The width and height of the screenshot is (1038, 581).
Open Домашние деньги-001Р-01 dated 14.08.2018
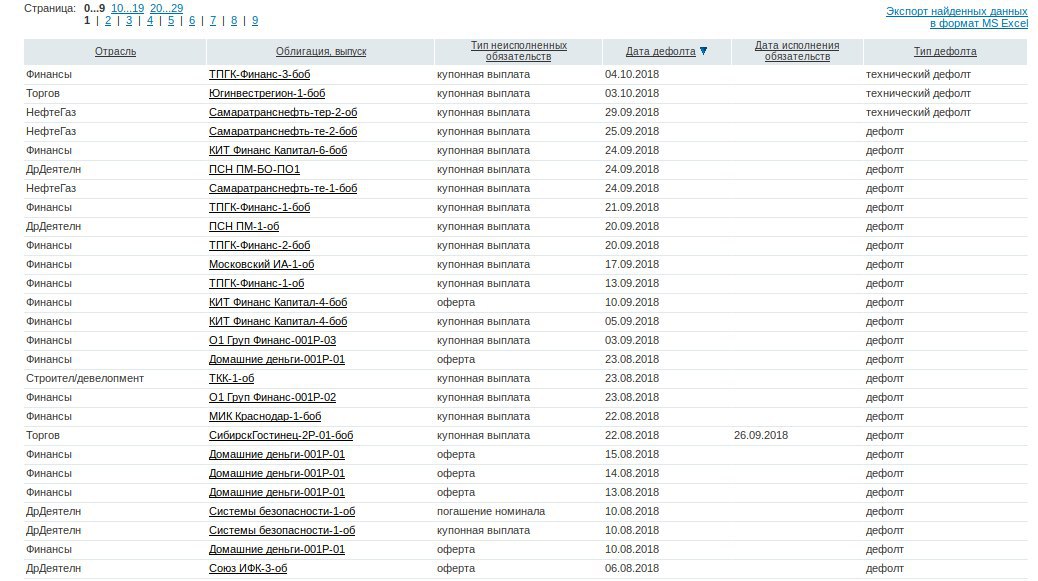277,473
